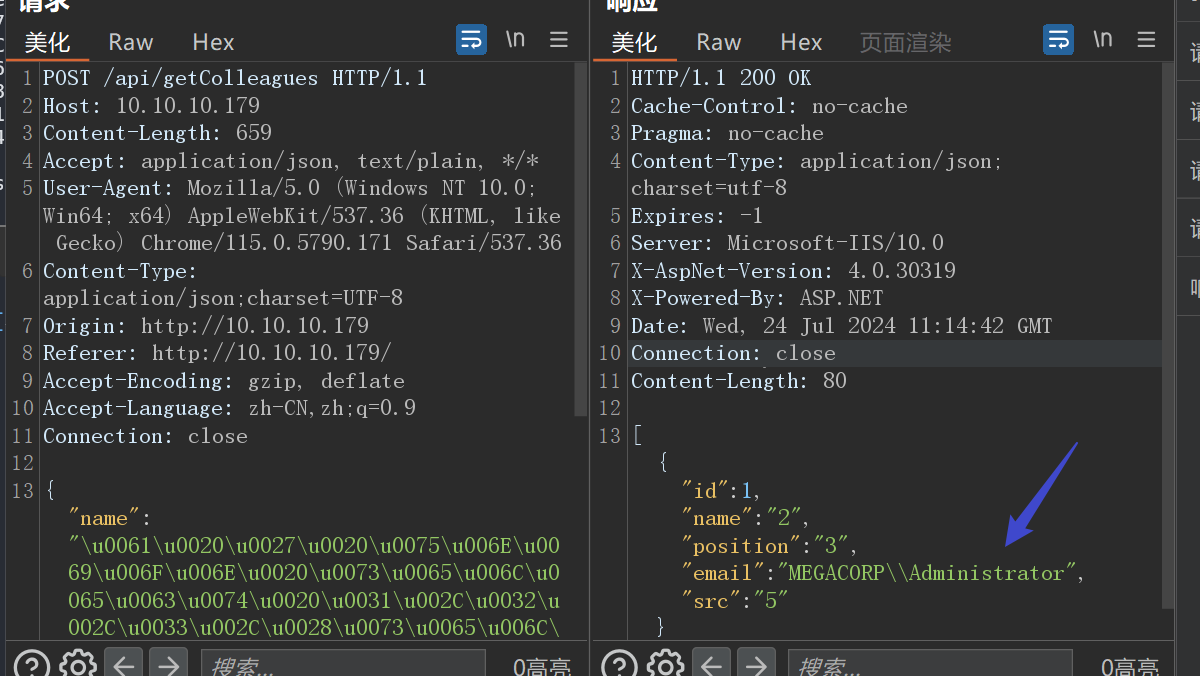Switch to the Hex view of the request
This screenshot has height=676, width=1200.
pyautogui.click(x=212, y=42)
